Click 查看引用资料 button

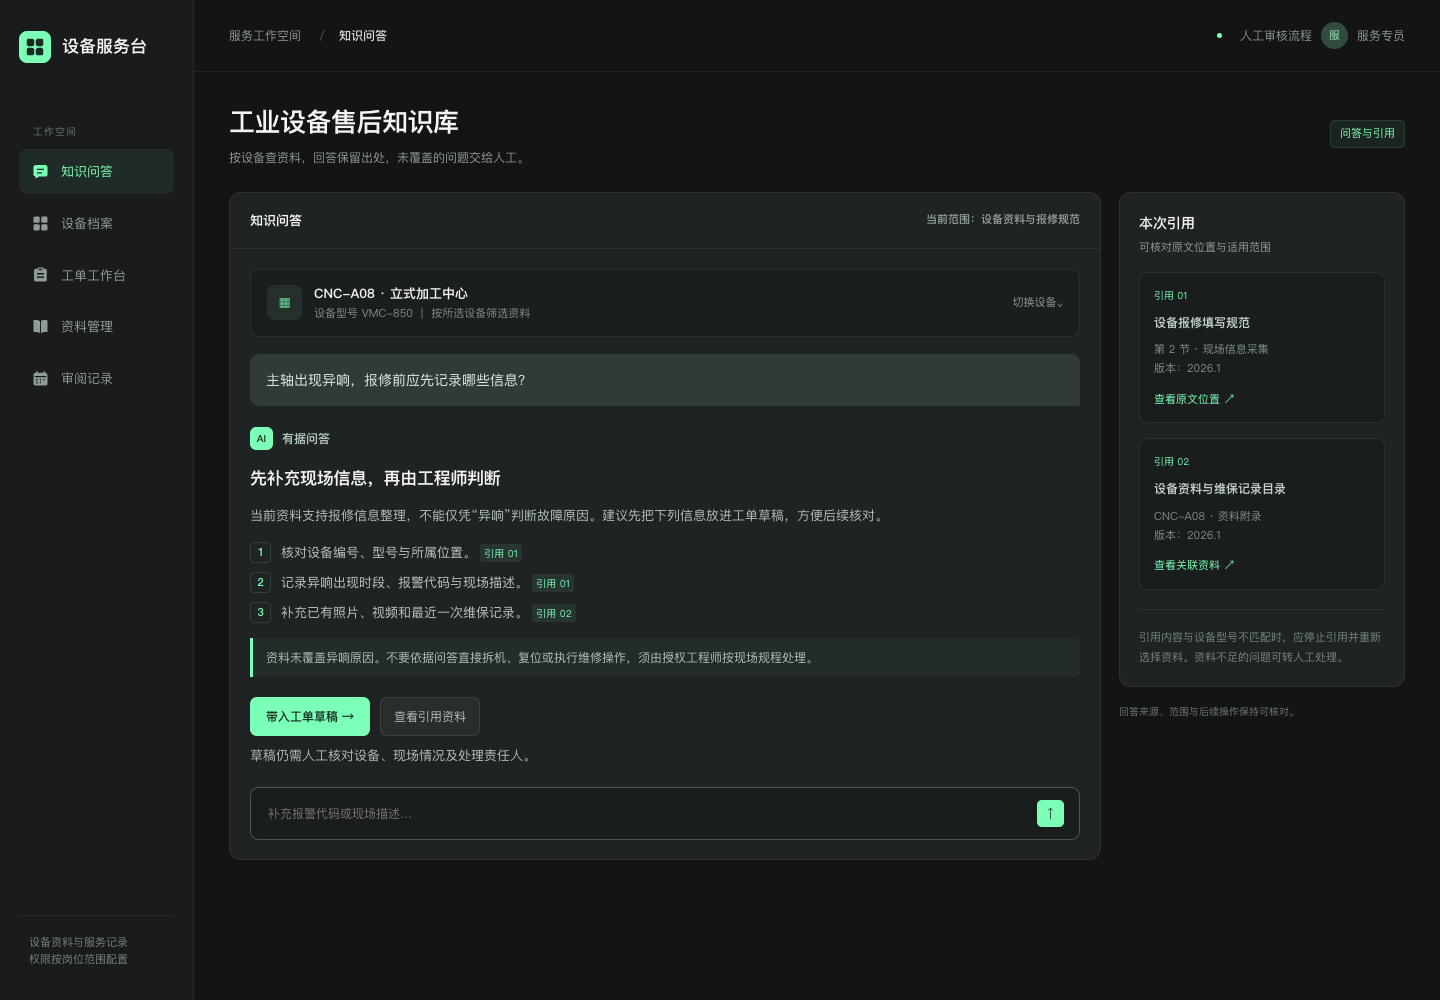[430, 717]
